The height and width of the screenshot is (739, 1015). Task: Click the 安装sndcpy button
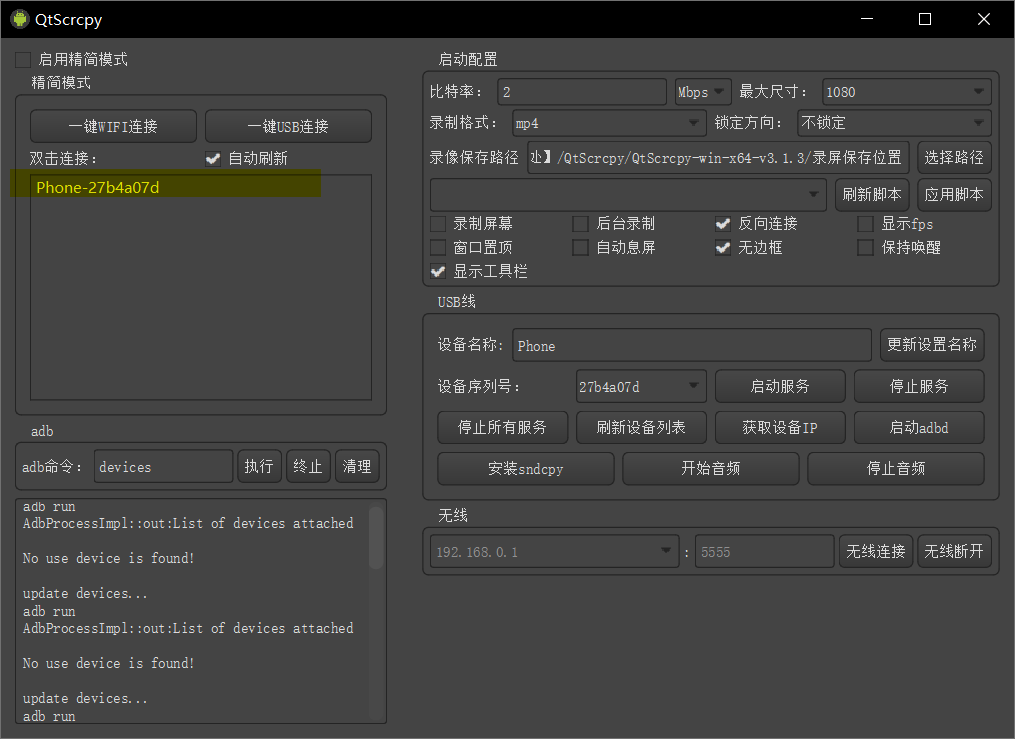(526, 469)
